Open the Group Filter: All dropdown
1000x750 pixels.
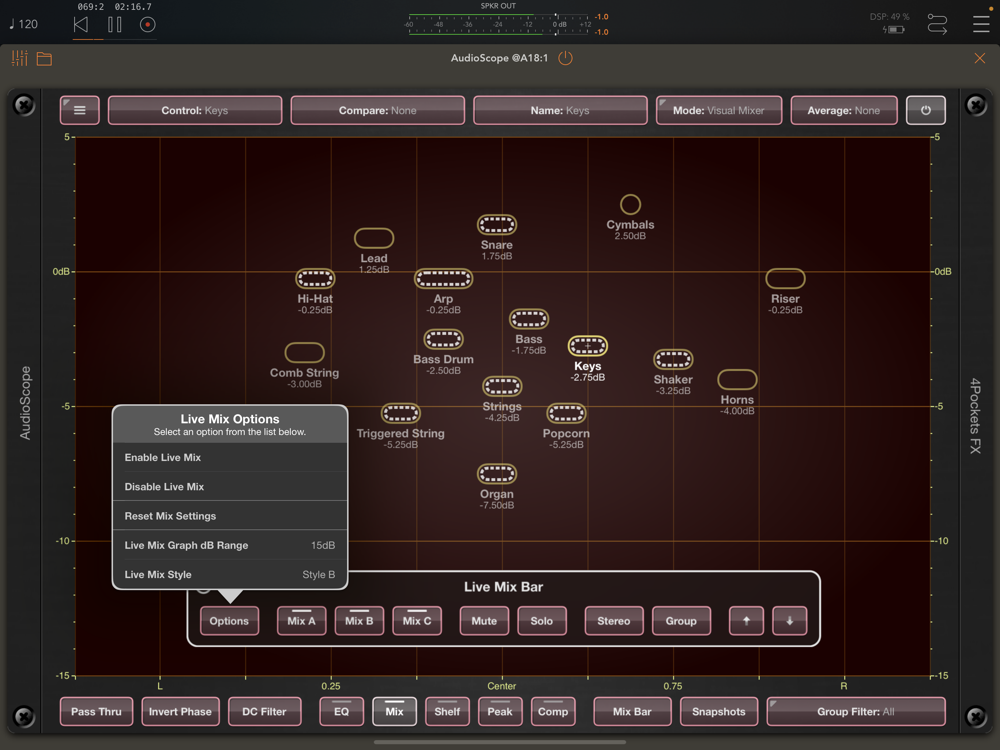[x=856, y=712]
